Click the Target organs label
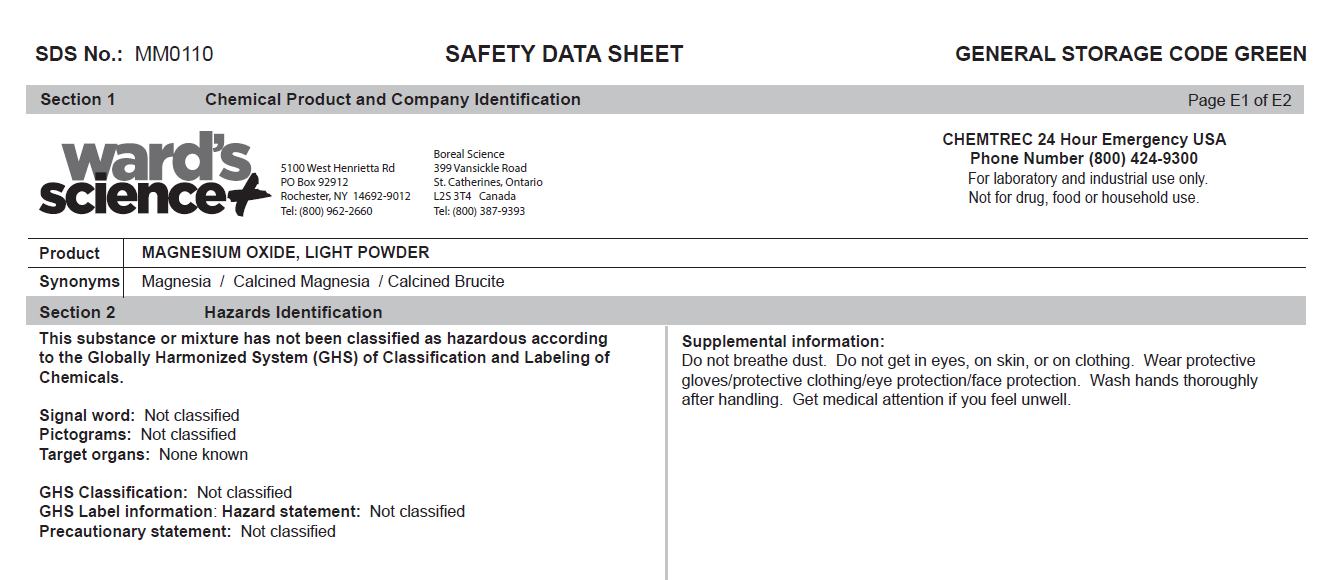Viewport: 1341px width, 580px height. point(95,454)
